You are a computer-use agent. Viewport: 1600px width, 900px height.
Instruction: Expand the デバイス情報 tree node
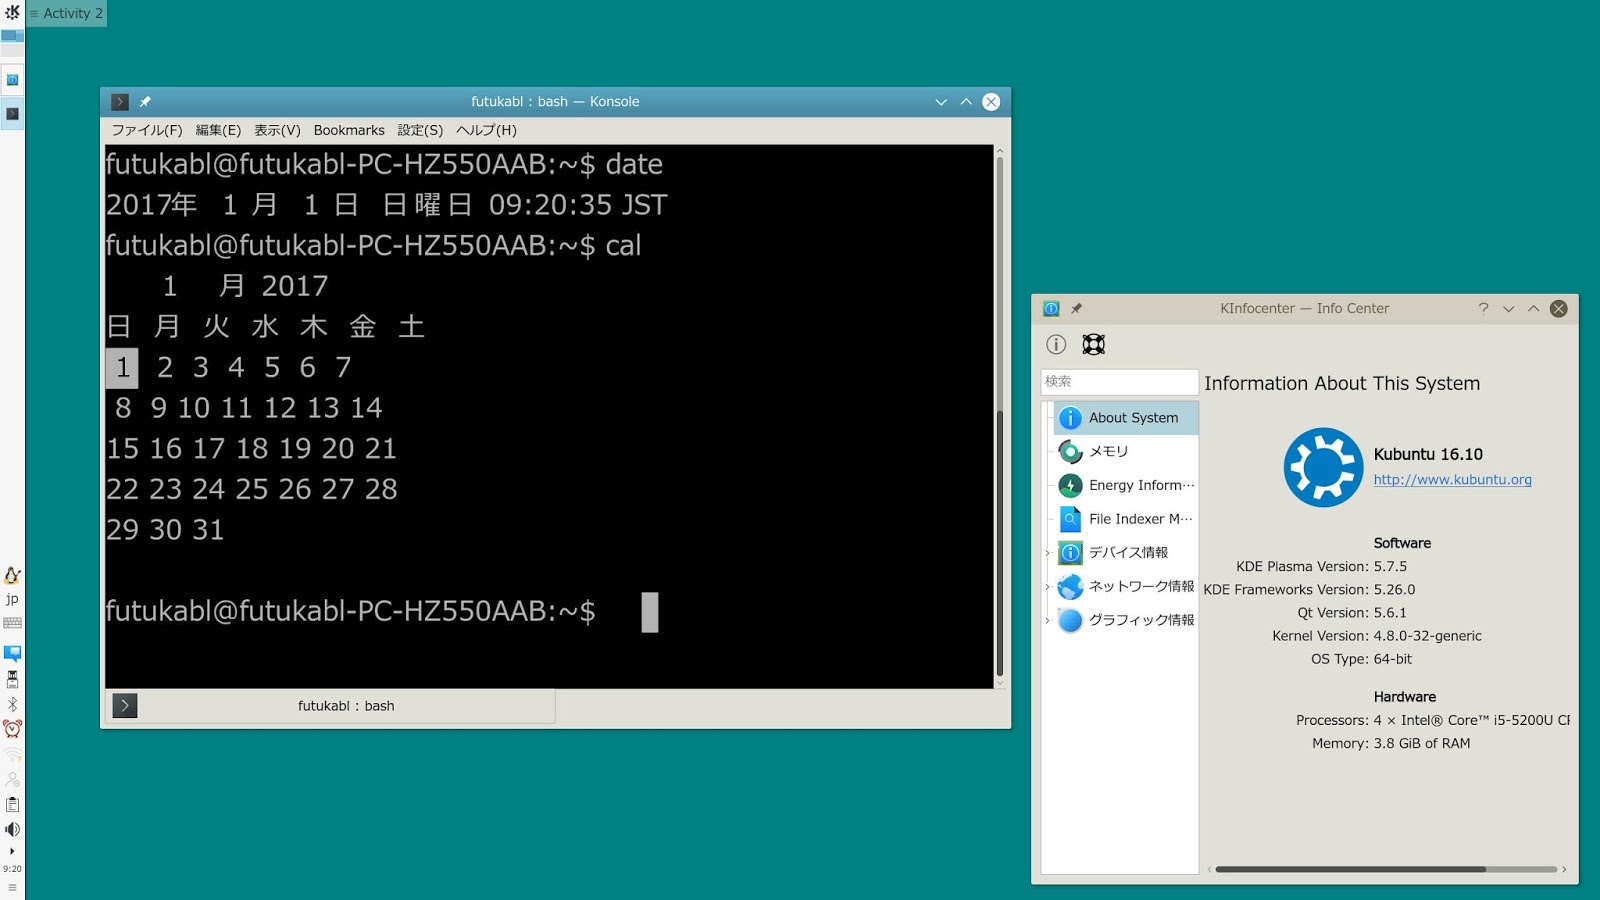click(1047, 553)
